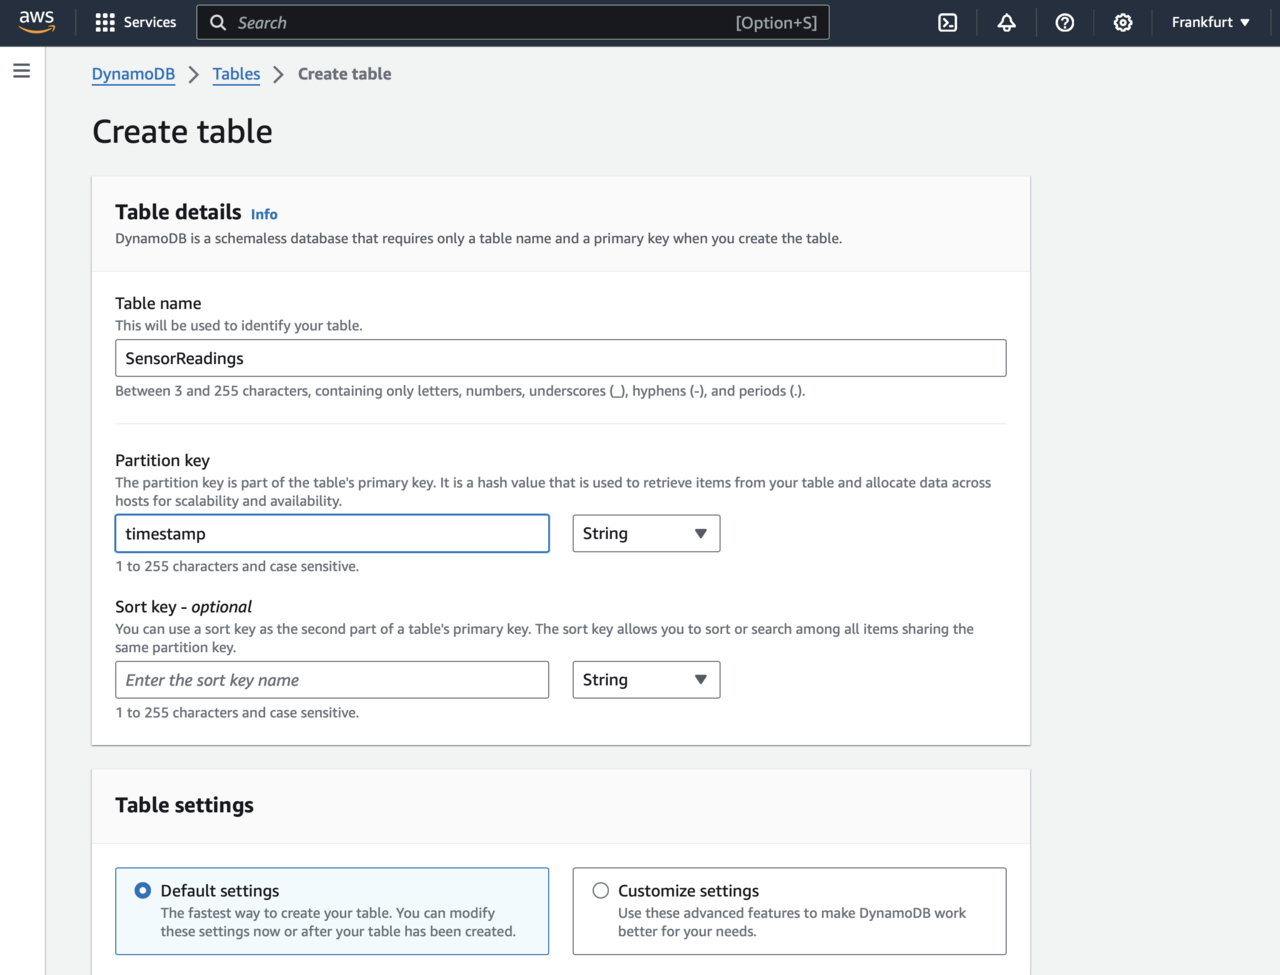Launch CloudShell from the top bar
The height and width of the screenshot is (975, 1280).
tap(947, 22)
